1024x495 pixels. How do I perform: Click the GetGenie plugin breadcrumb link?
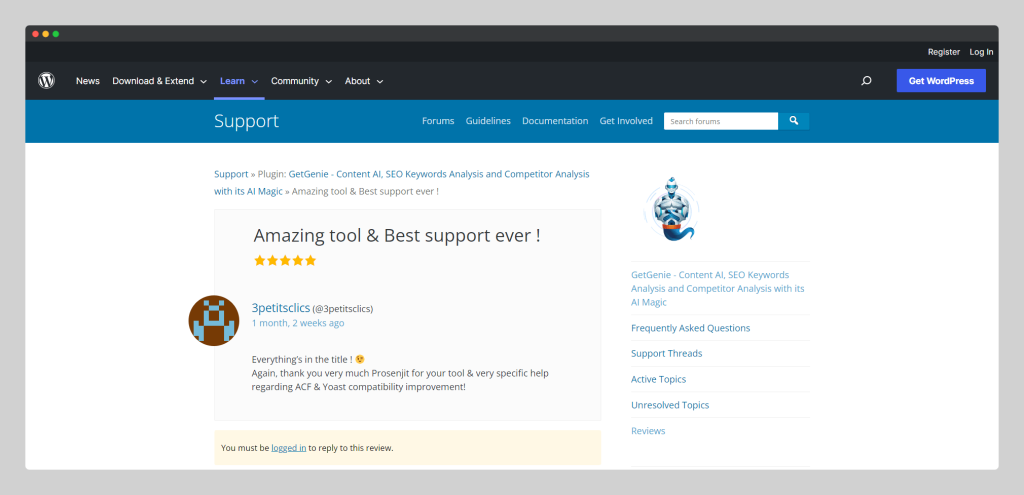click(x=402, y=183)
